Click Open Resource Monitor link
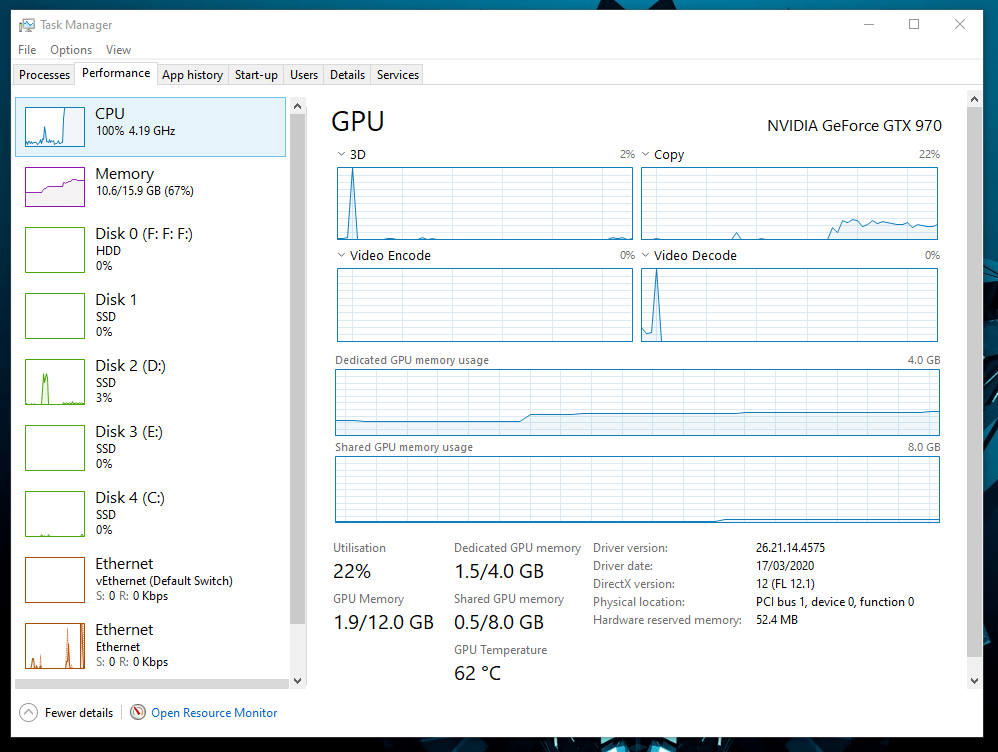The width and height of the screenshot is (998, 752). [x=214, y=713]
